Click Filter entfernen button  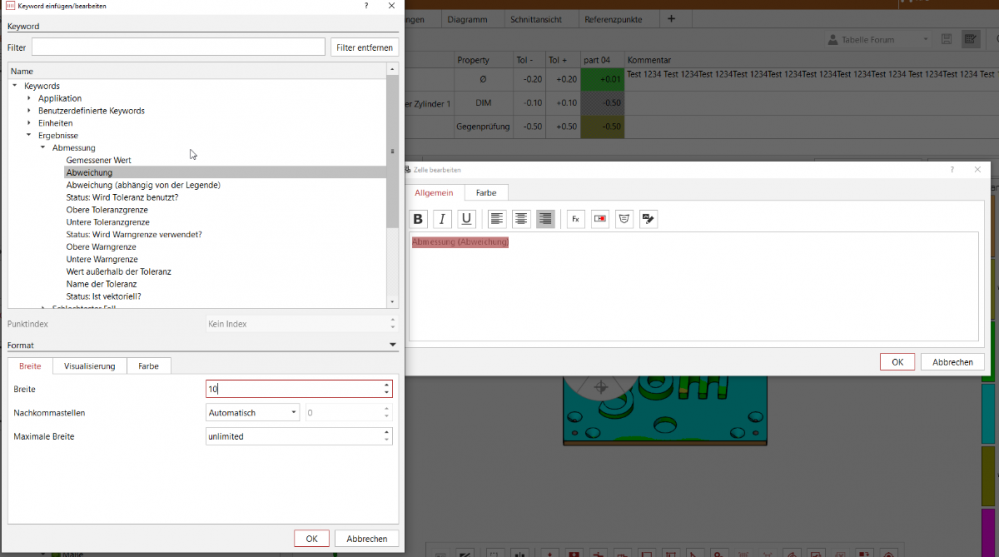click(364, 48)
